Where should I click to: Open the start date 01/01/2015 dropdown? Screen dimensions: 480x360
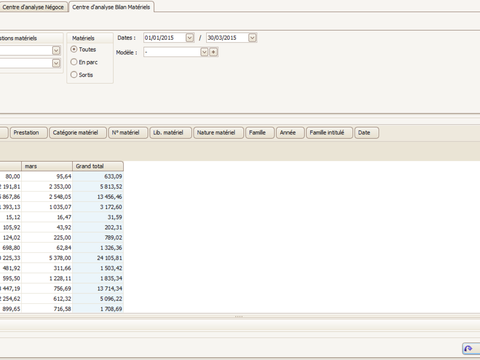click(190, 38)
